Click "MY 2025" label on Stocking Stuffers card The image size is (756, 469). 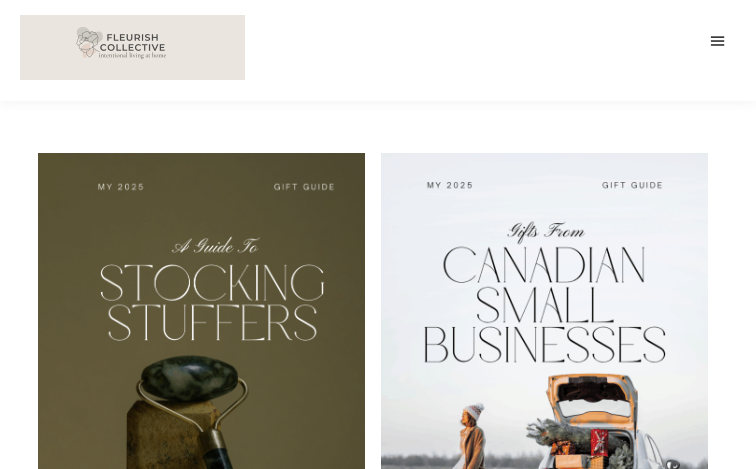tap(121, 187)
